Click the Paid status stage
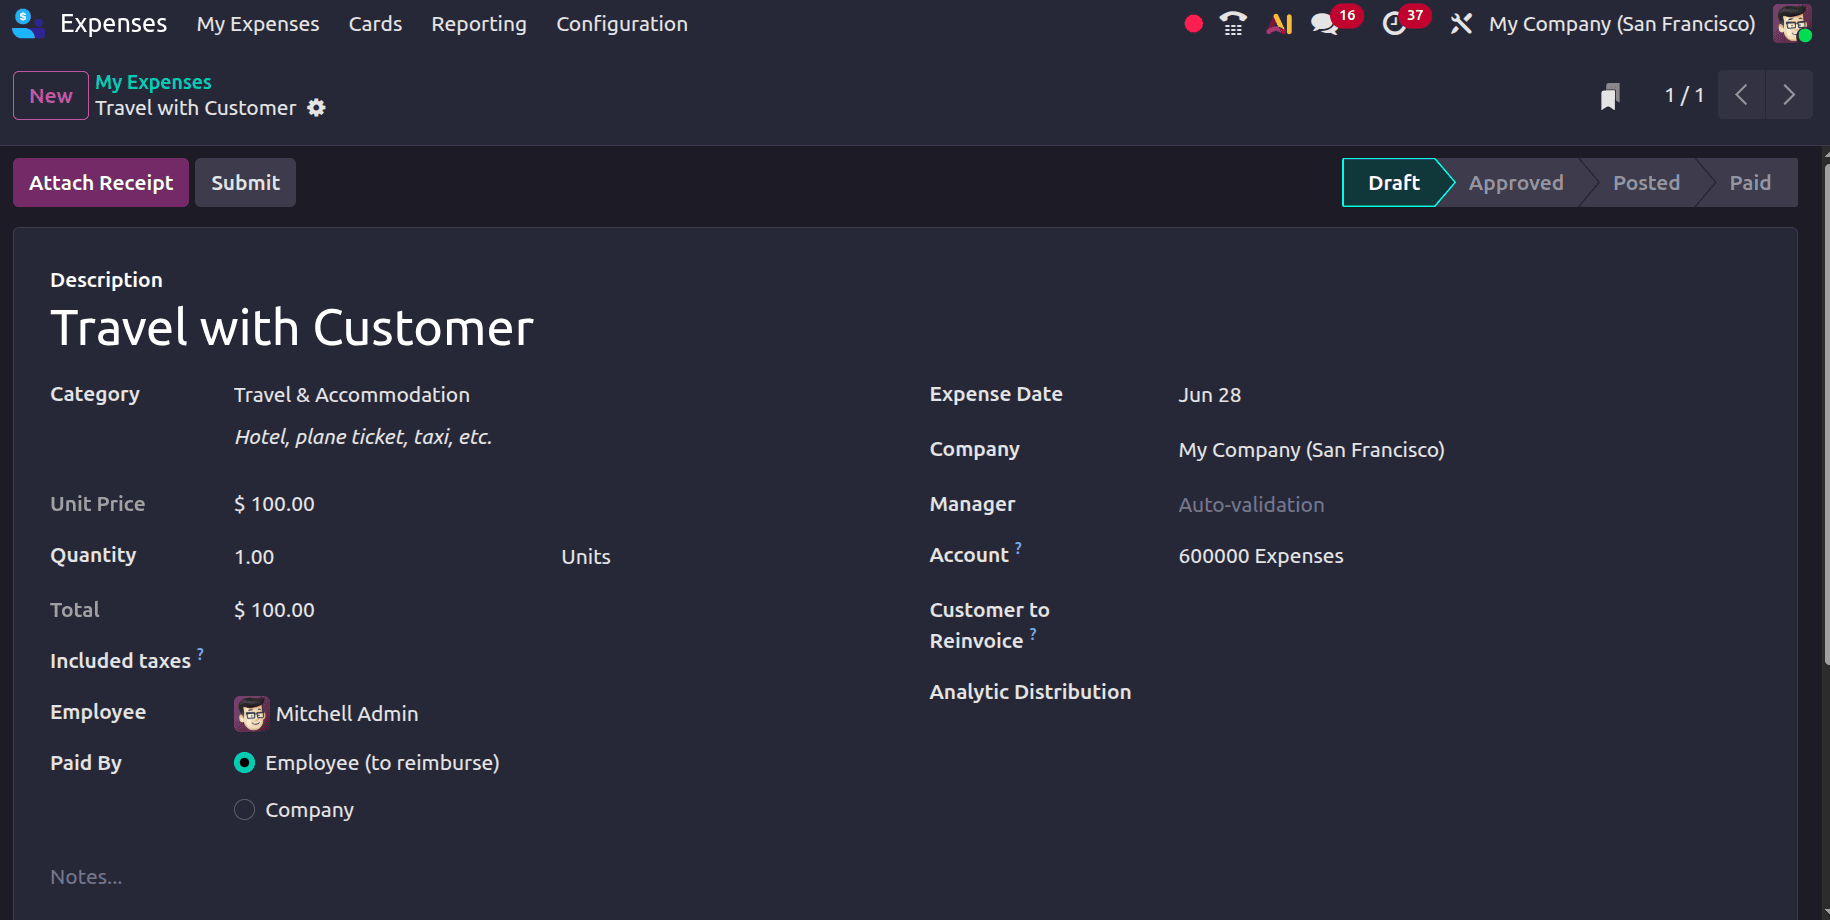The width and height of the screenshot is (1830, 920). (1750, 183)
